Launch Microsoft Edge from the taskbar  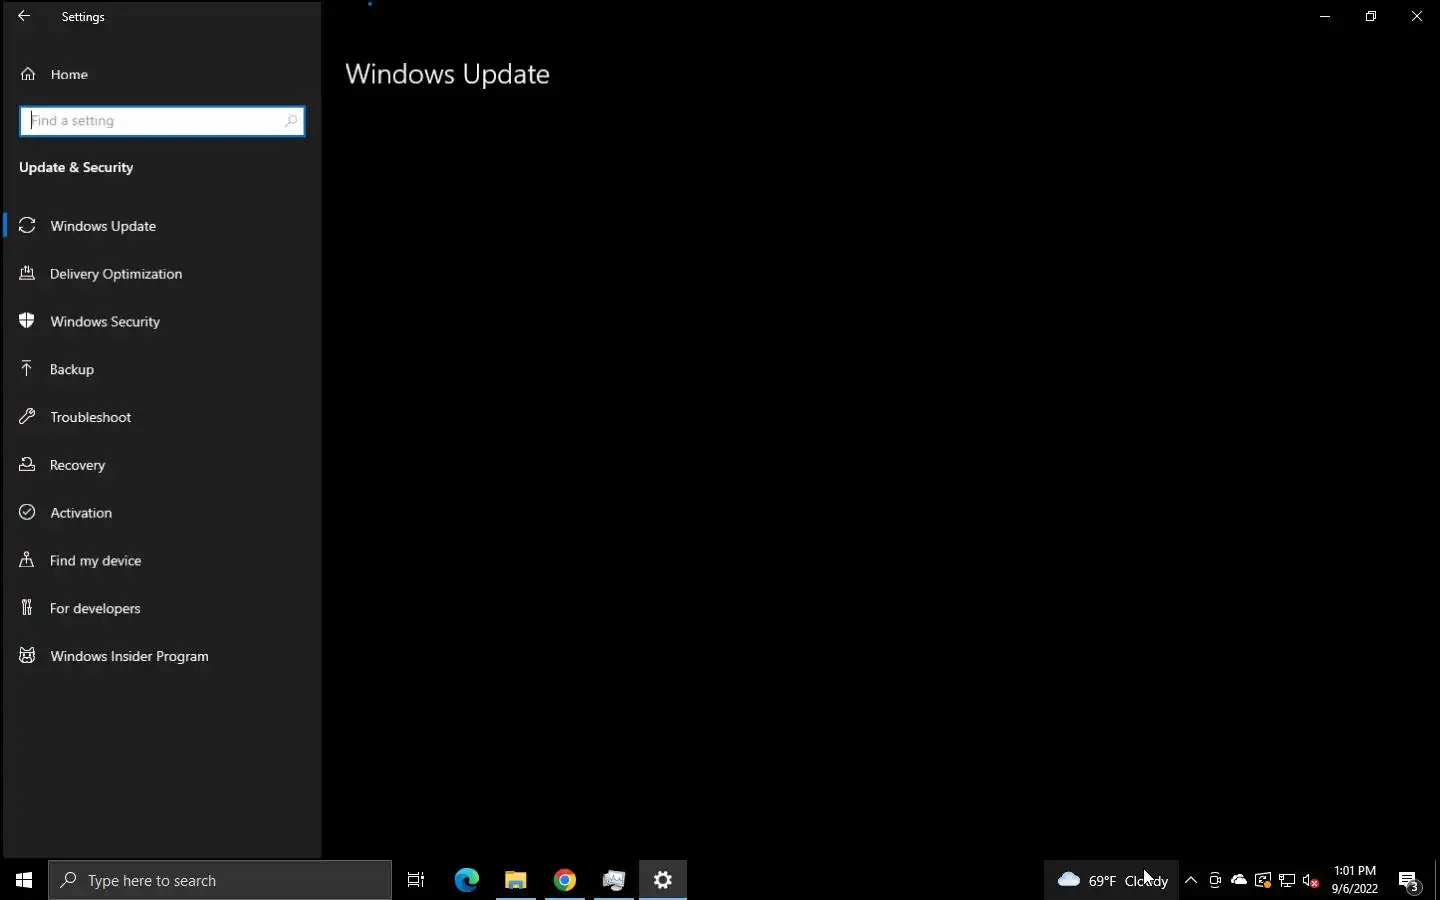tap(467, 880)
